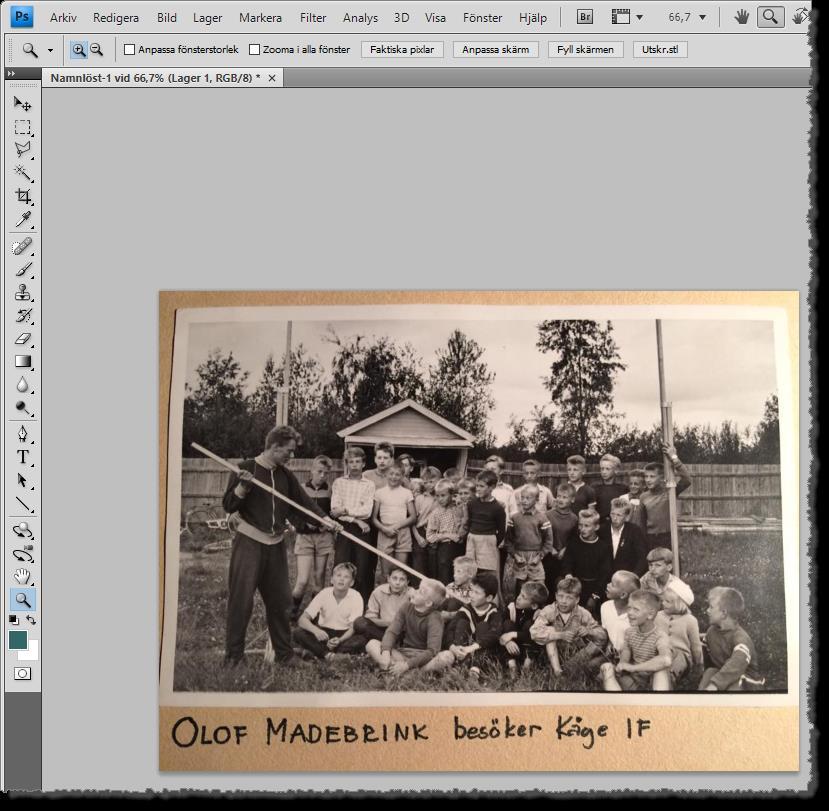Select the Namnlöst-1 document tab

pos(155,78)
